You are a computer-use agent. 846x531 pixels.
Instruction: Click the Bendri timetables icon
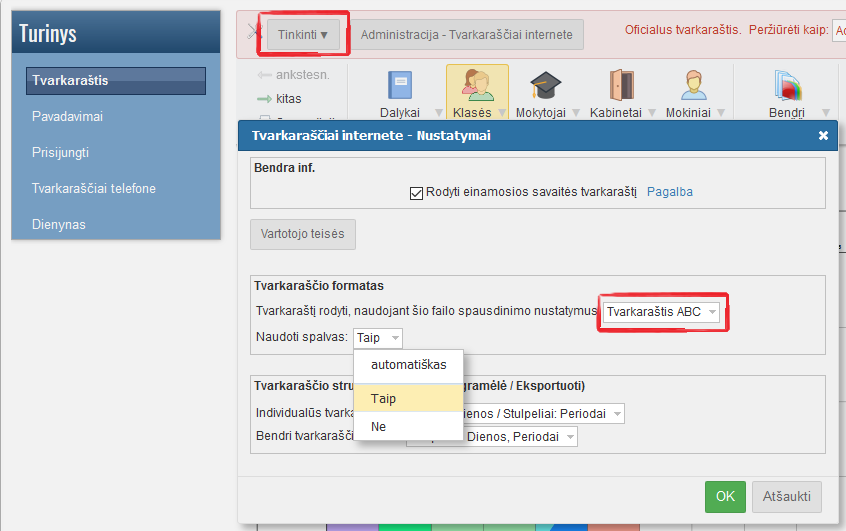click(785, 86)
